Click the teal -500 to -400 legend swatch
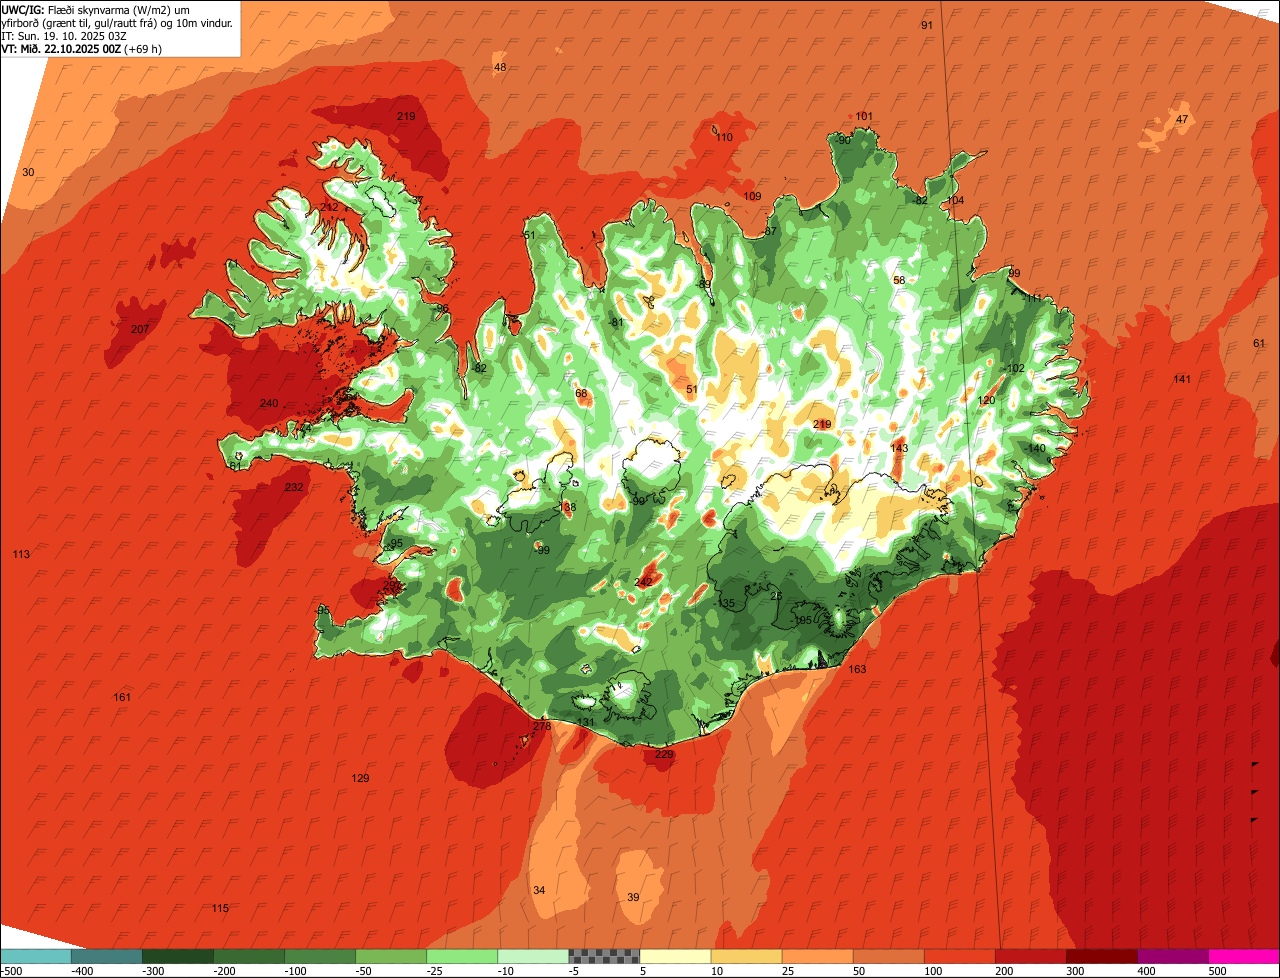This screenshot has width=1280, height=978. [35, 956]
